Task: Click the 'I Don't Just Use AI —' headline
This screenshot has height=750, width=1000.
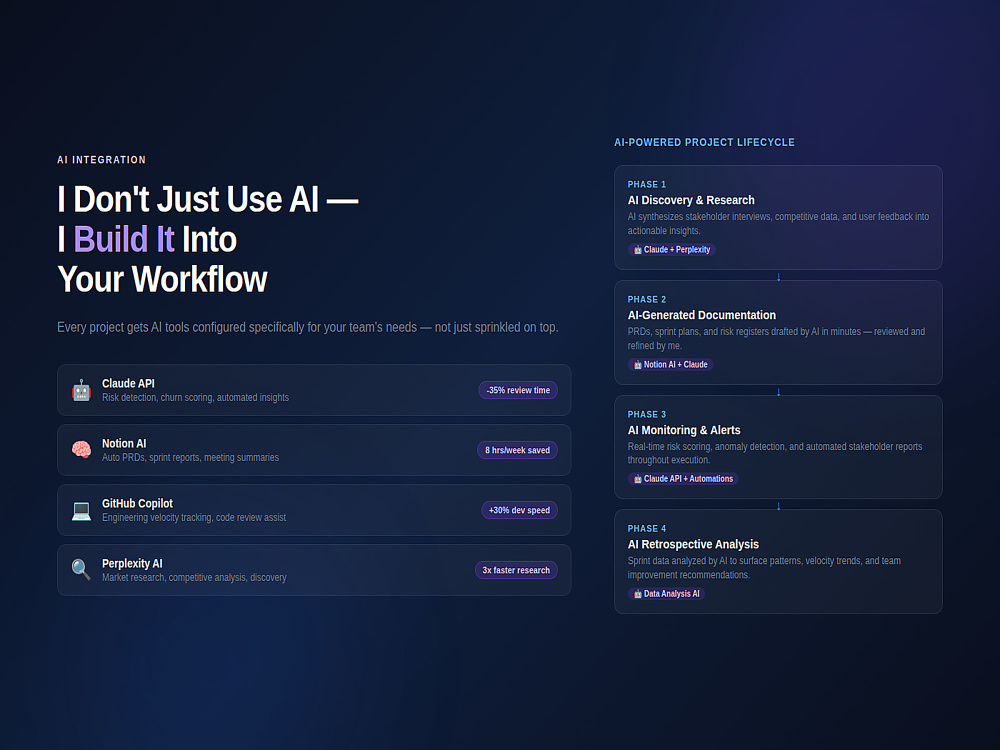Action: point(208,199)
